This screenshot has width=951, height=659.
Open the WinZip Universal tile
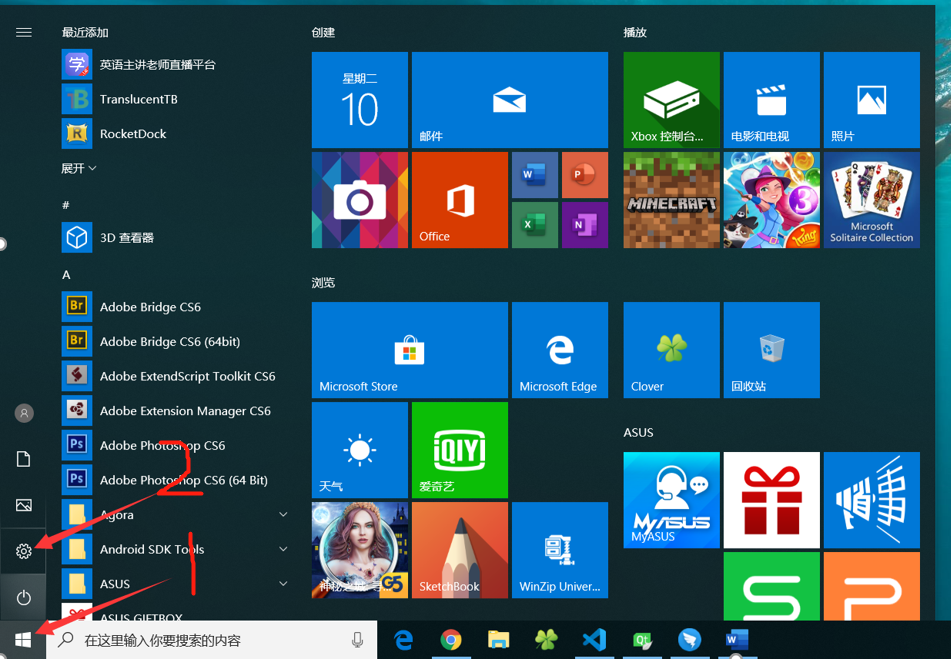tap(560, 550)
